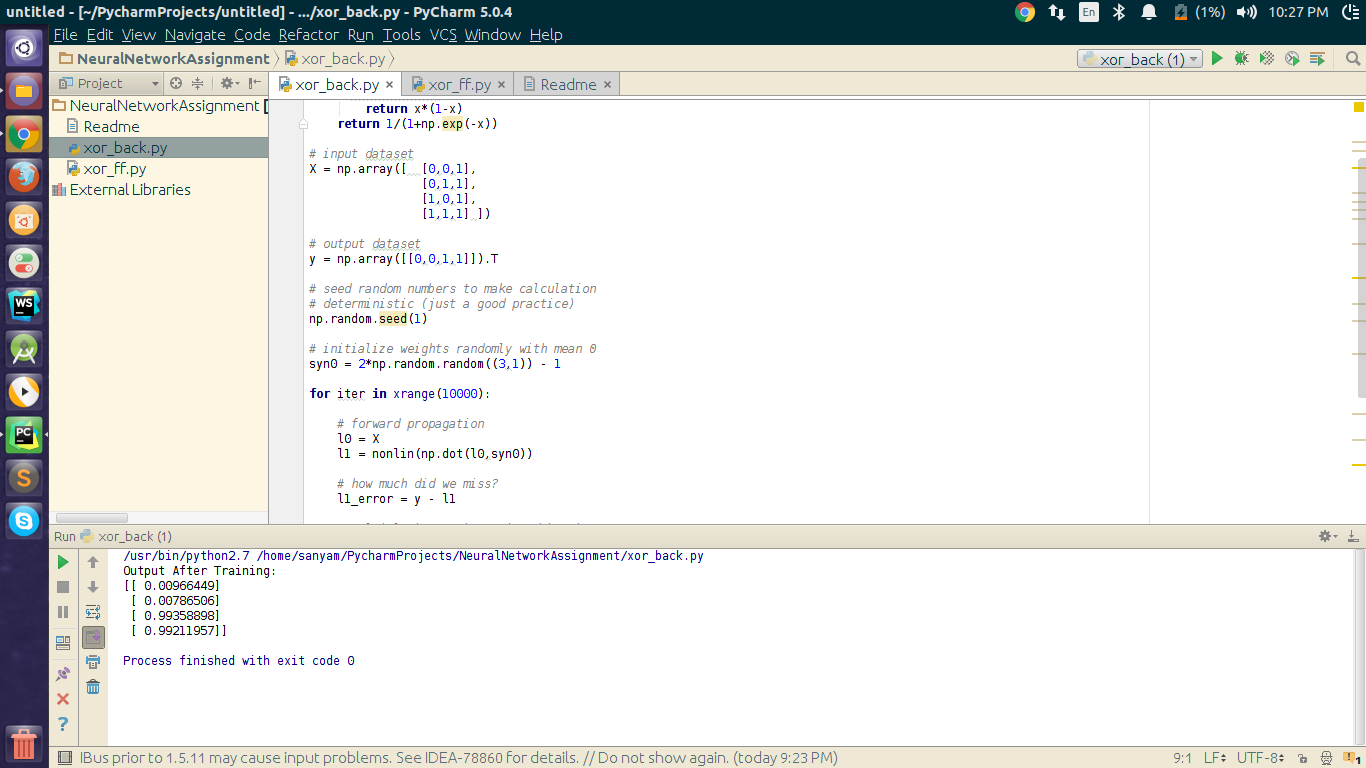The width and height of the screenshot is (1366, 768).
Task: Fold the nonlin function at gutter marker
Action: click(x=303, y=124)
